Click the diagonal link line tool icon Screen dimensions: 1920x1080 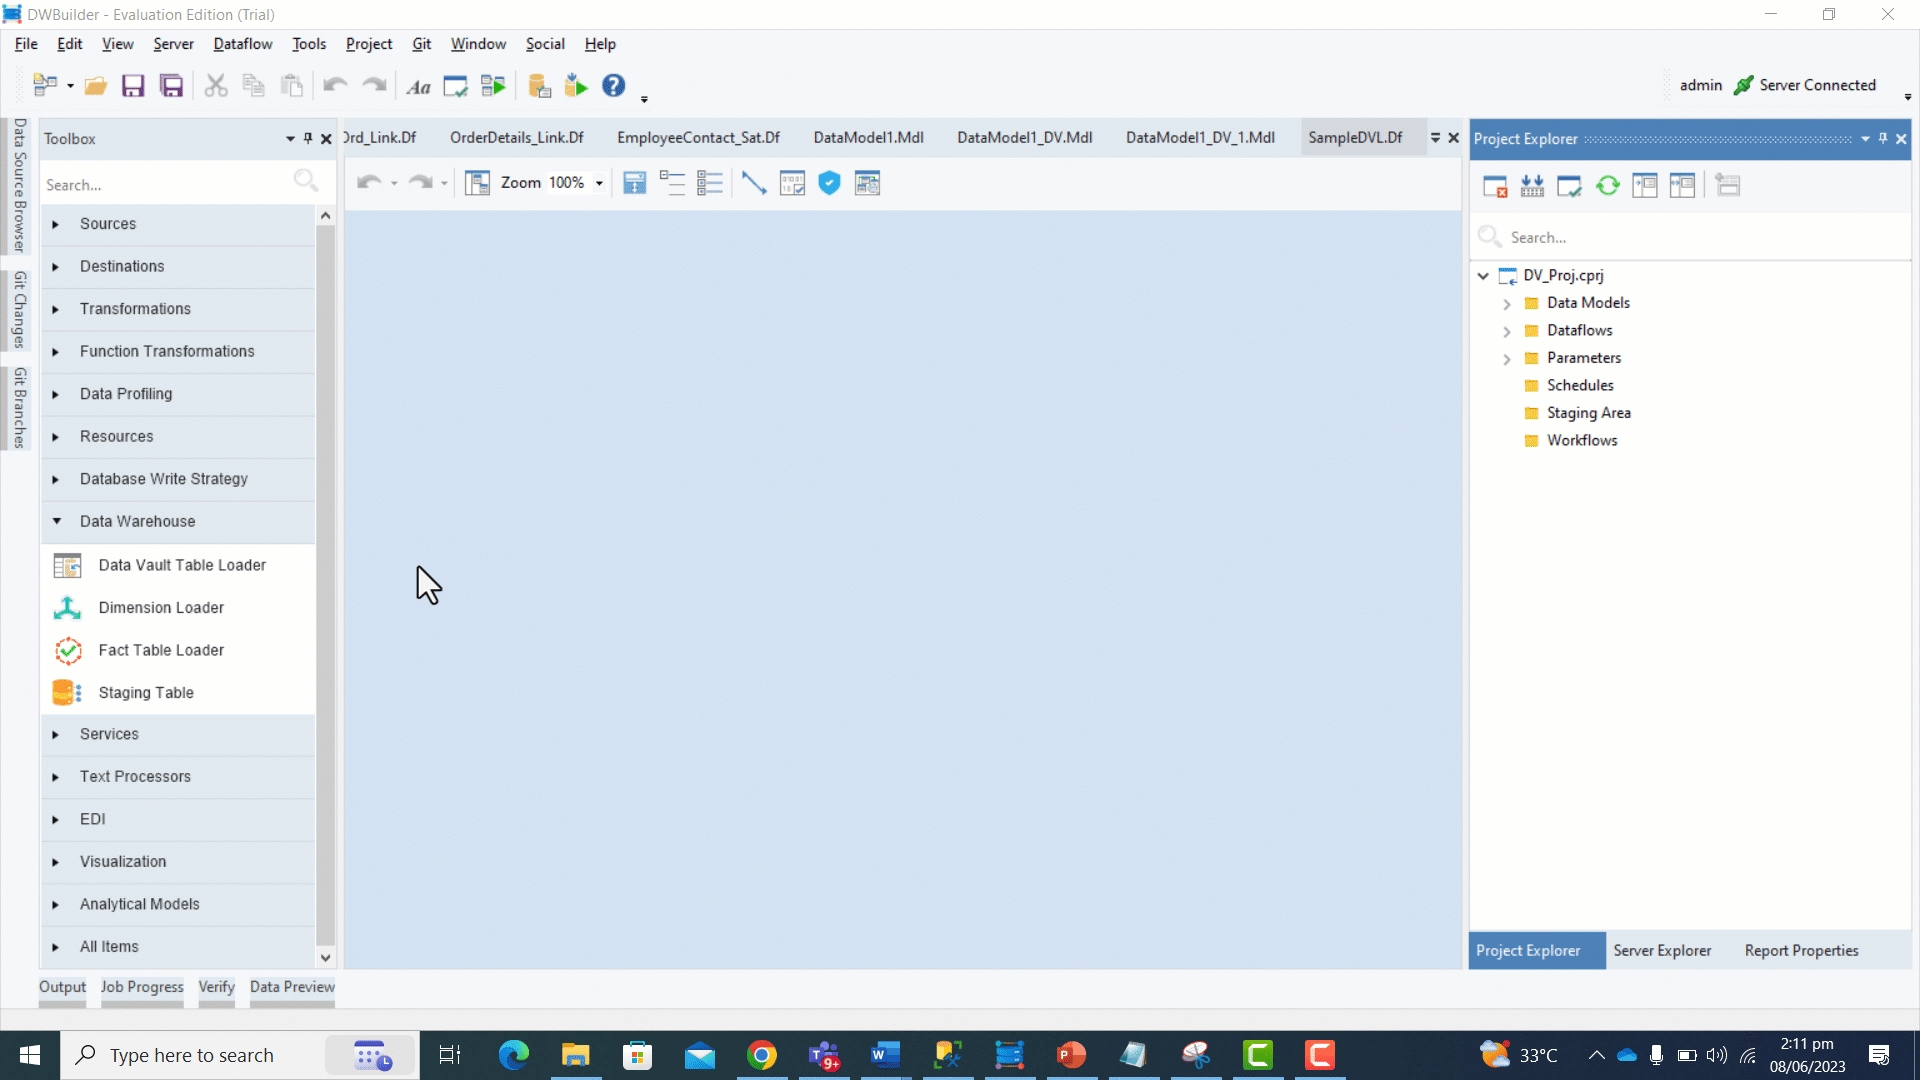tap(753, 183)
